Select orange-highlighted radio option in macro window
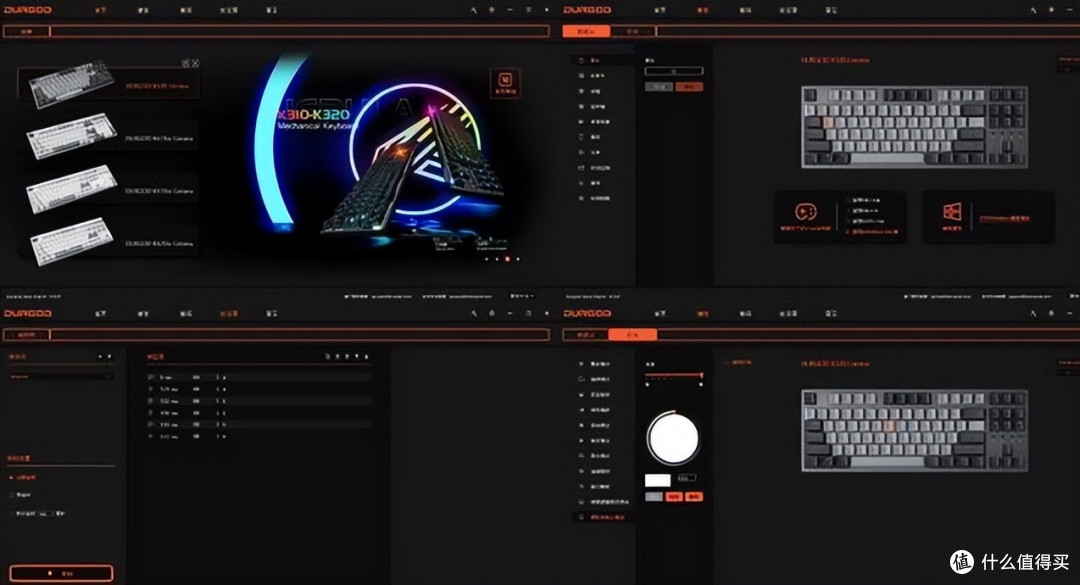This screenshot has width=1080, height=585. click(23, 477)
